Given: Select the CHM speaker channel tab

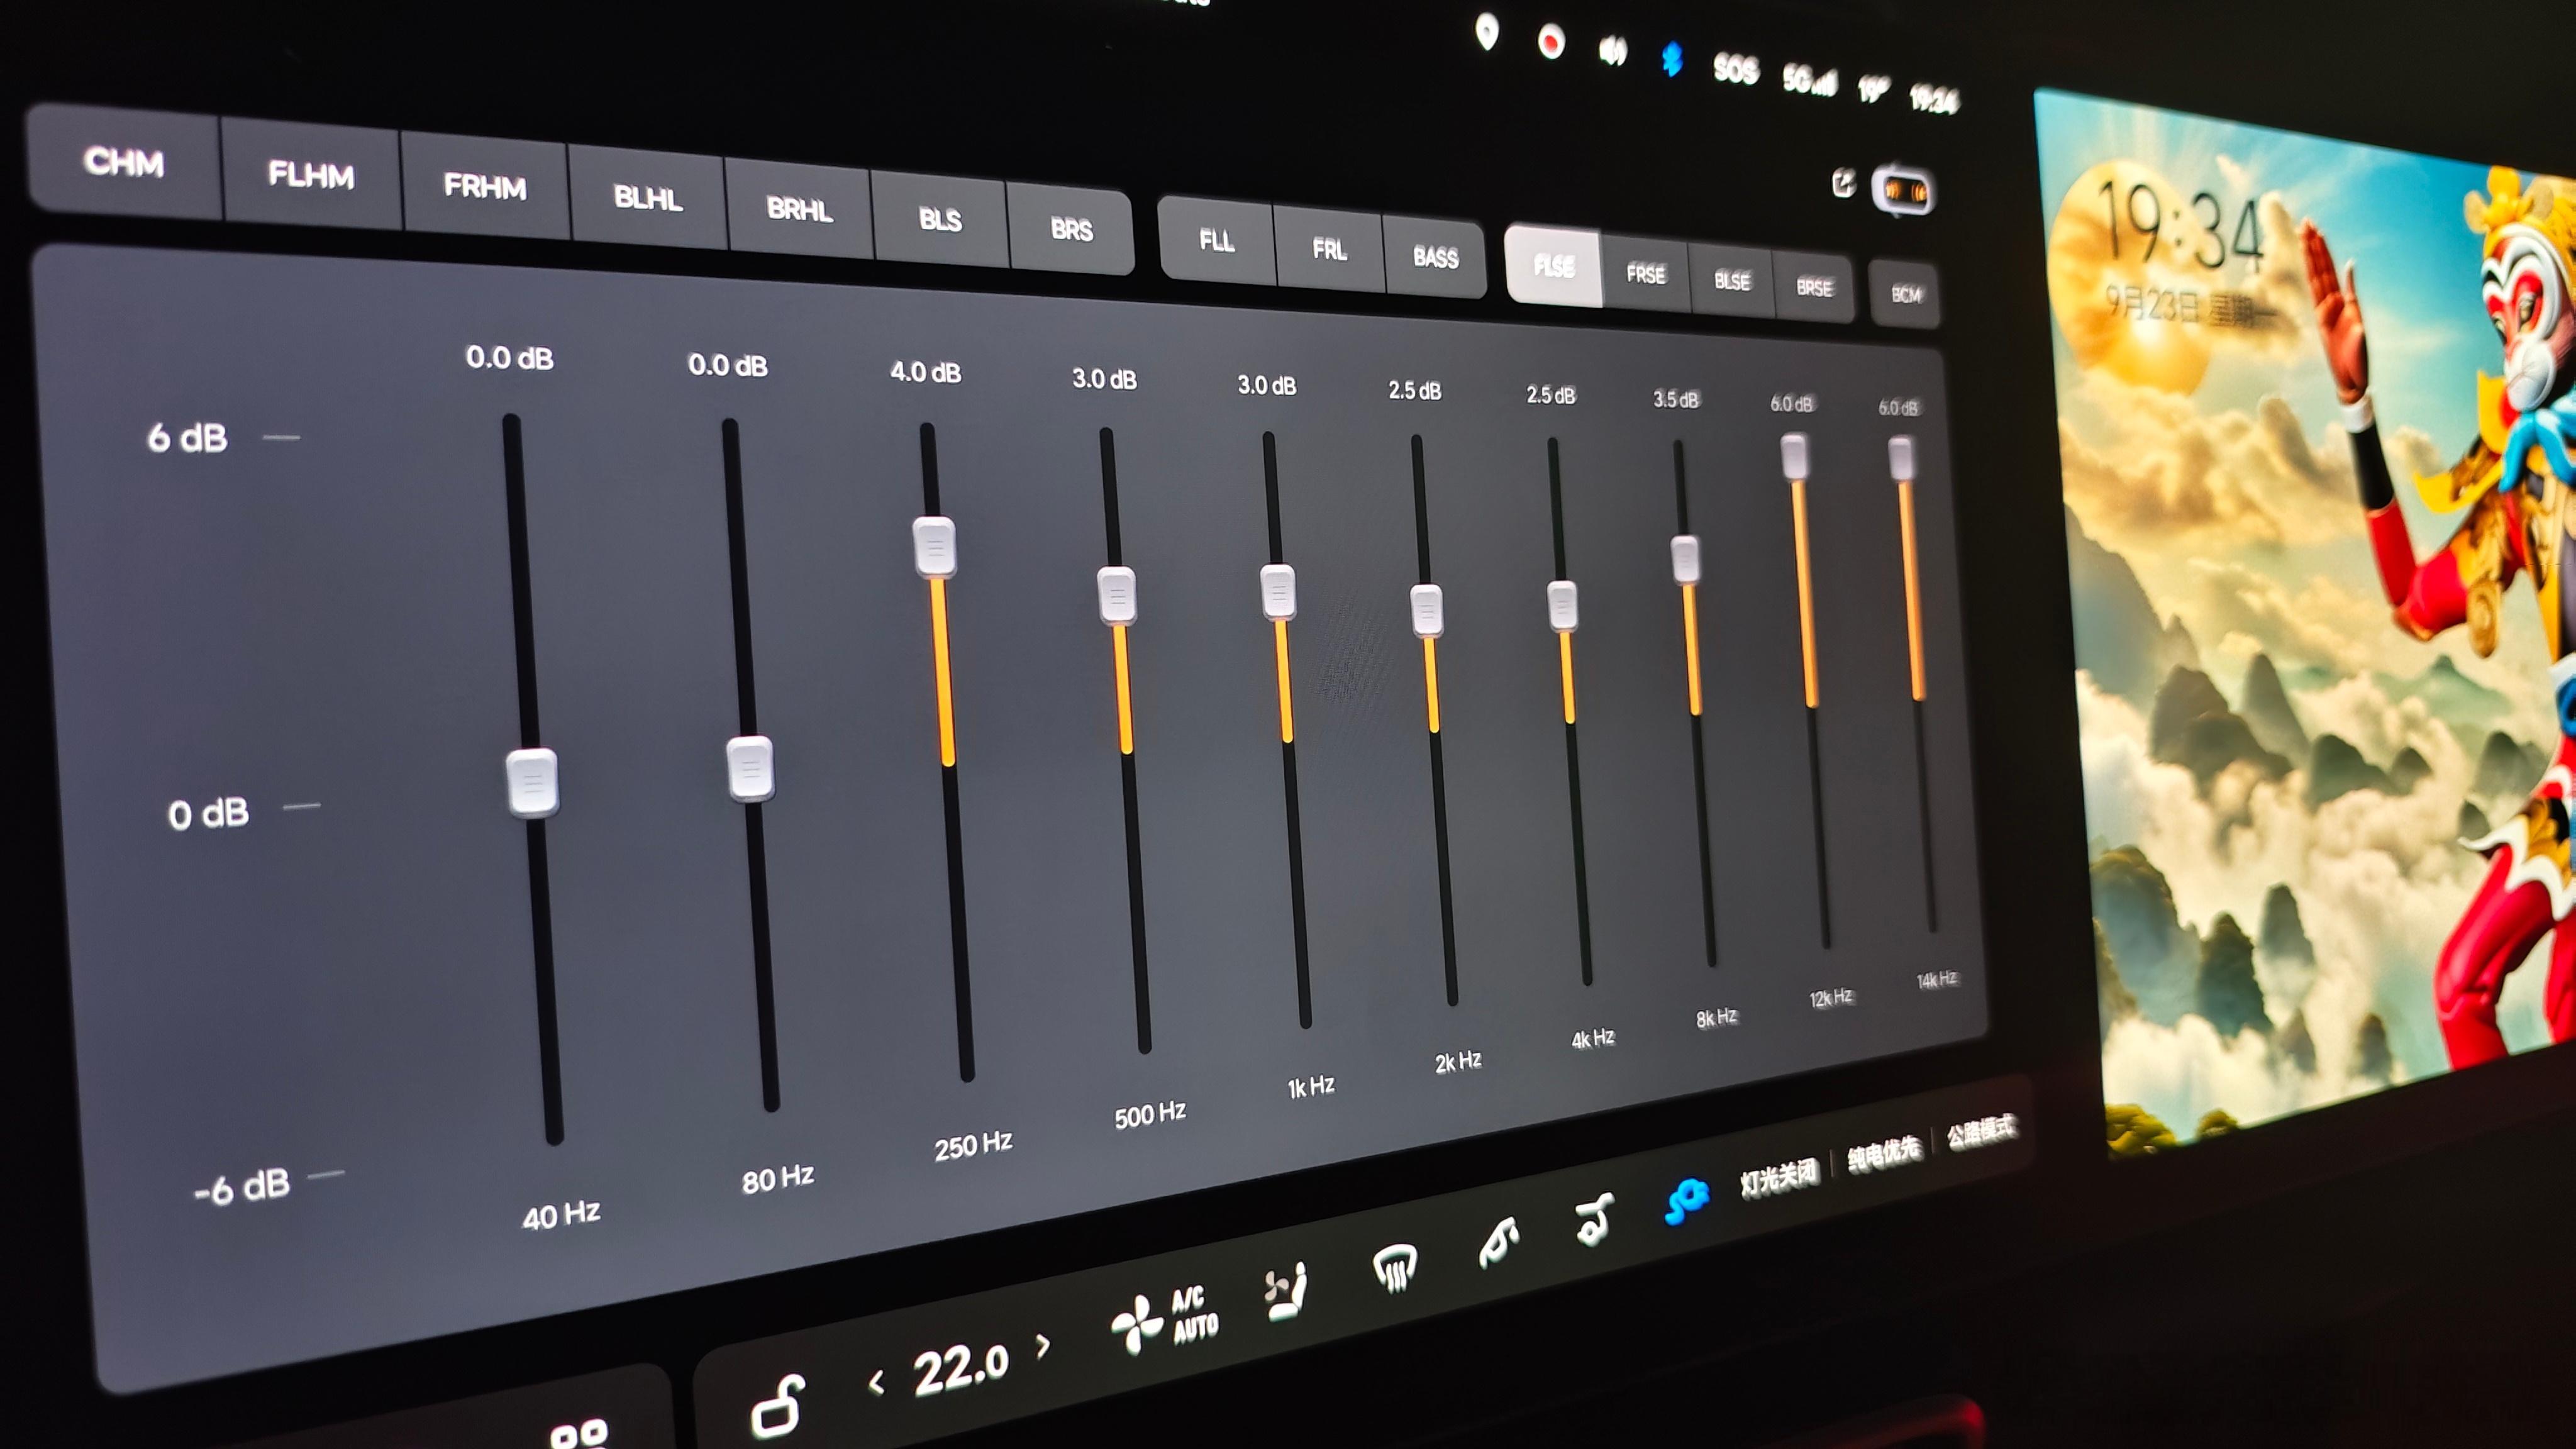Looking at the screenshot, I should point(124,161).
